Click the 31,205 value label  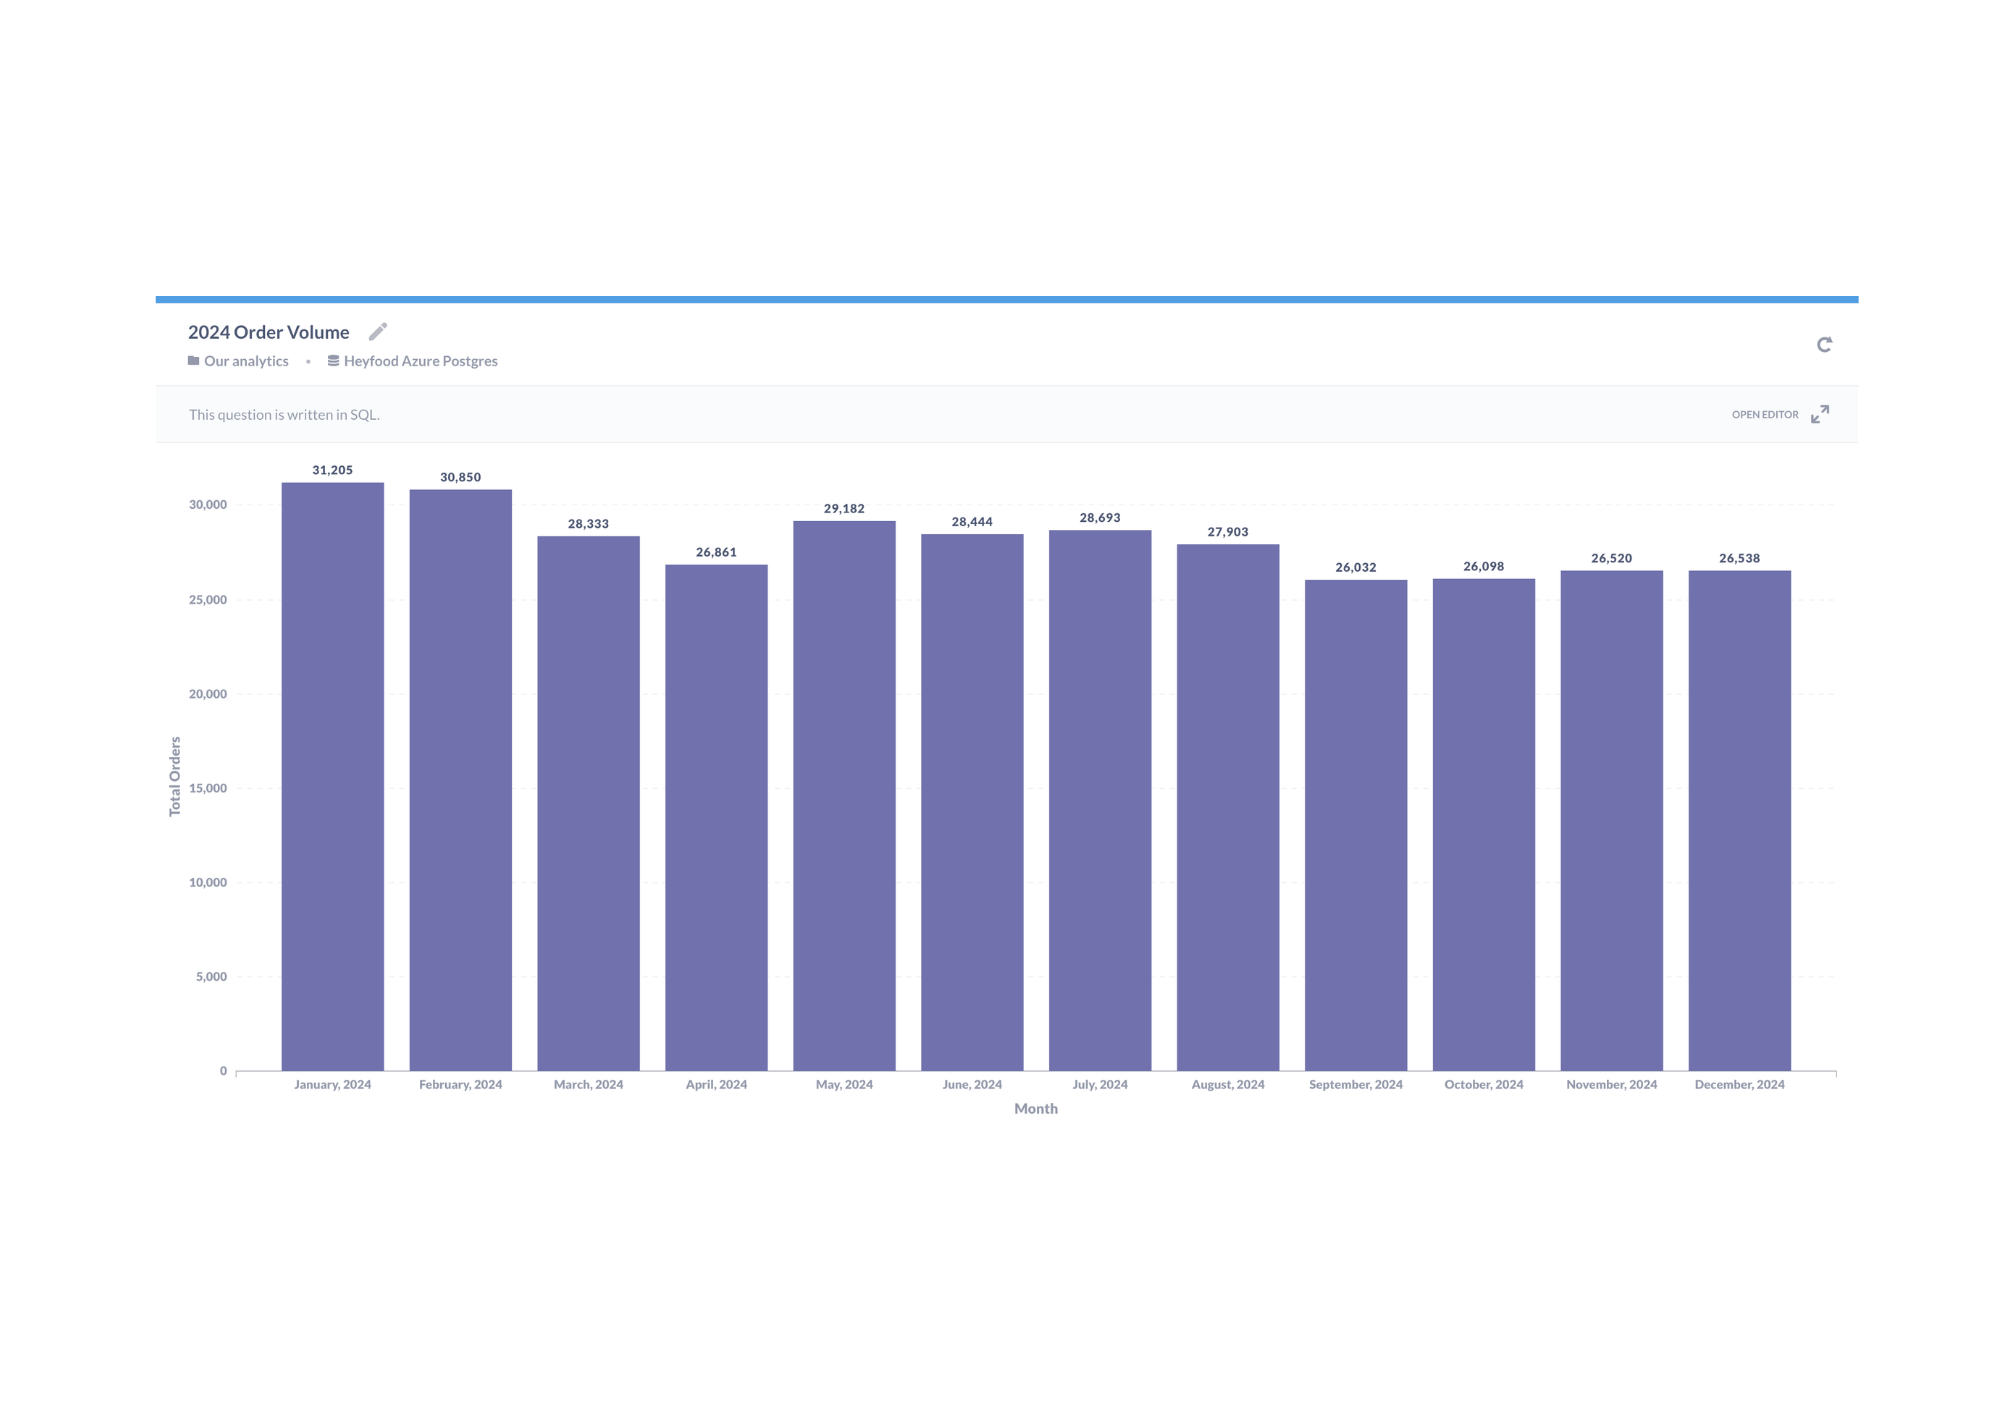[x=333, y=470]
